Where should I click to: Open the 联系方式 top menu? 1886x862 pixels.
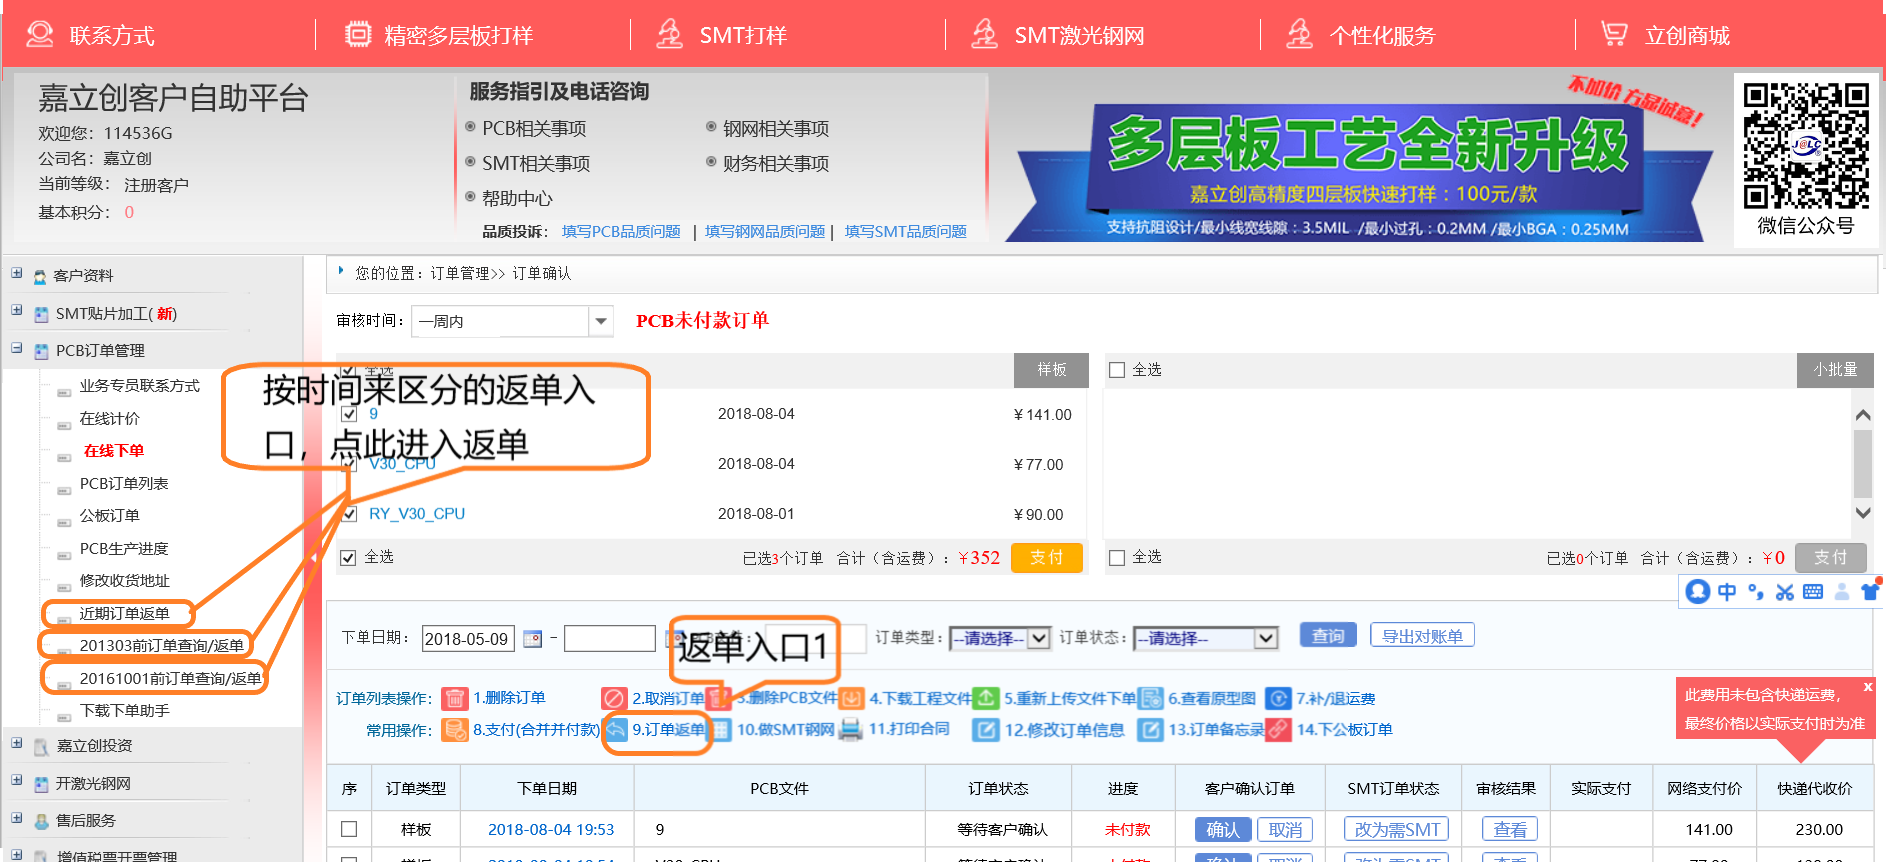(x=112, y=36)
